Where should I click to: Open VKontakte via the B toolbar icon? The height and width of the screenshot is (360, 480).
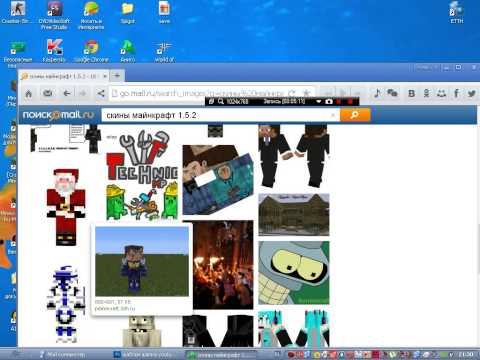(x=412, y=94)
